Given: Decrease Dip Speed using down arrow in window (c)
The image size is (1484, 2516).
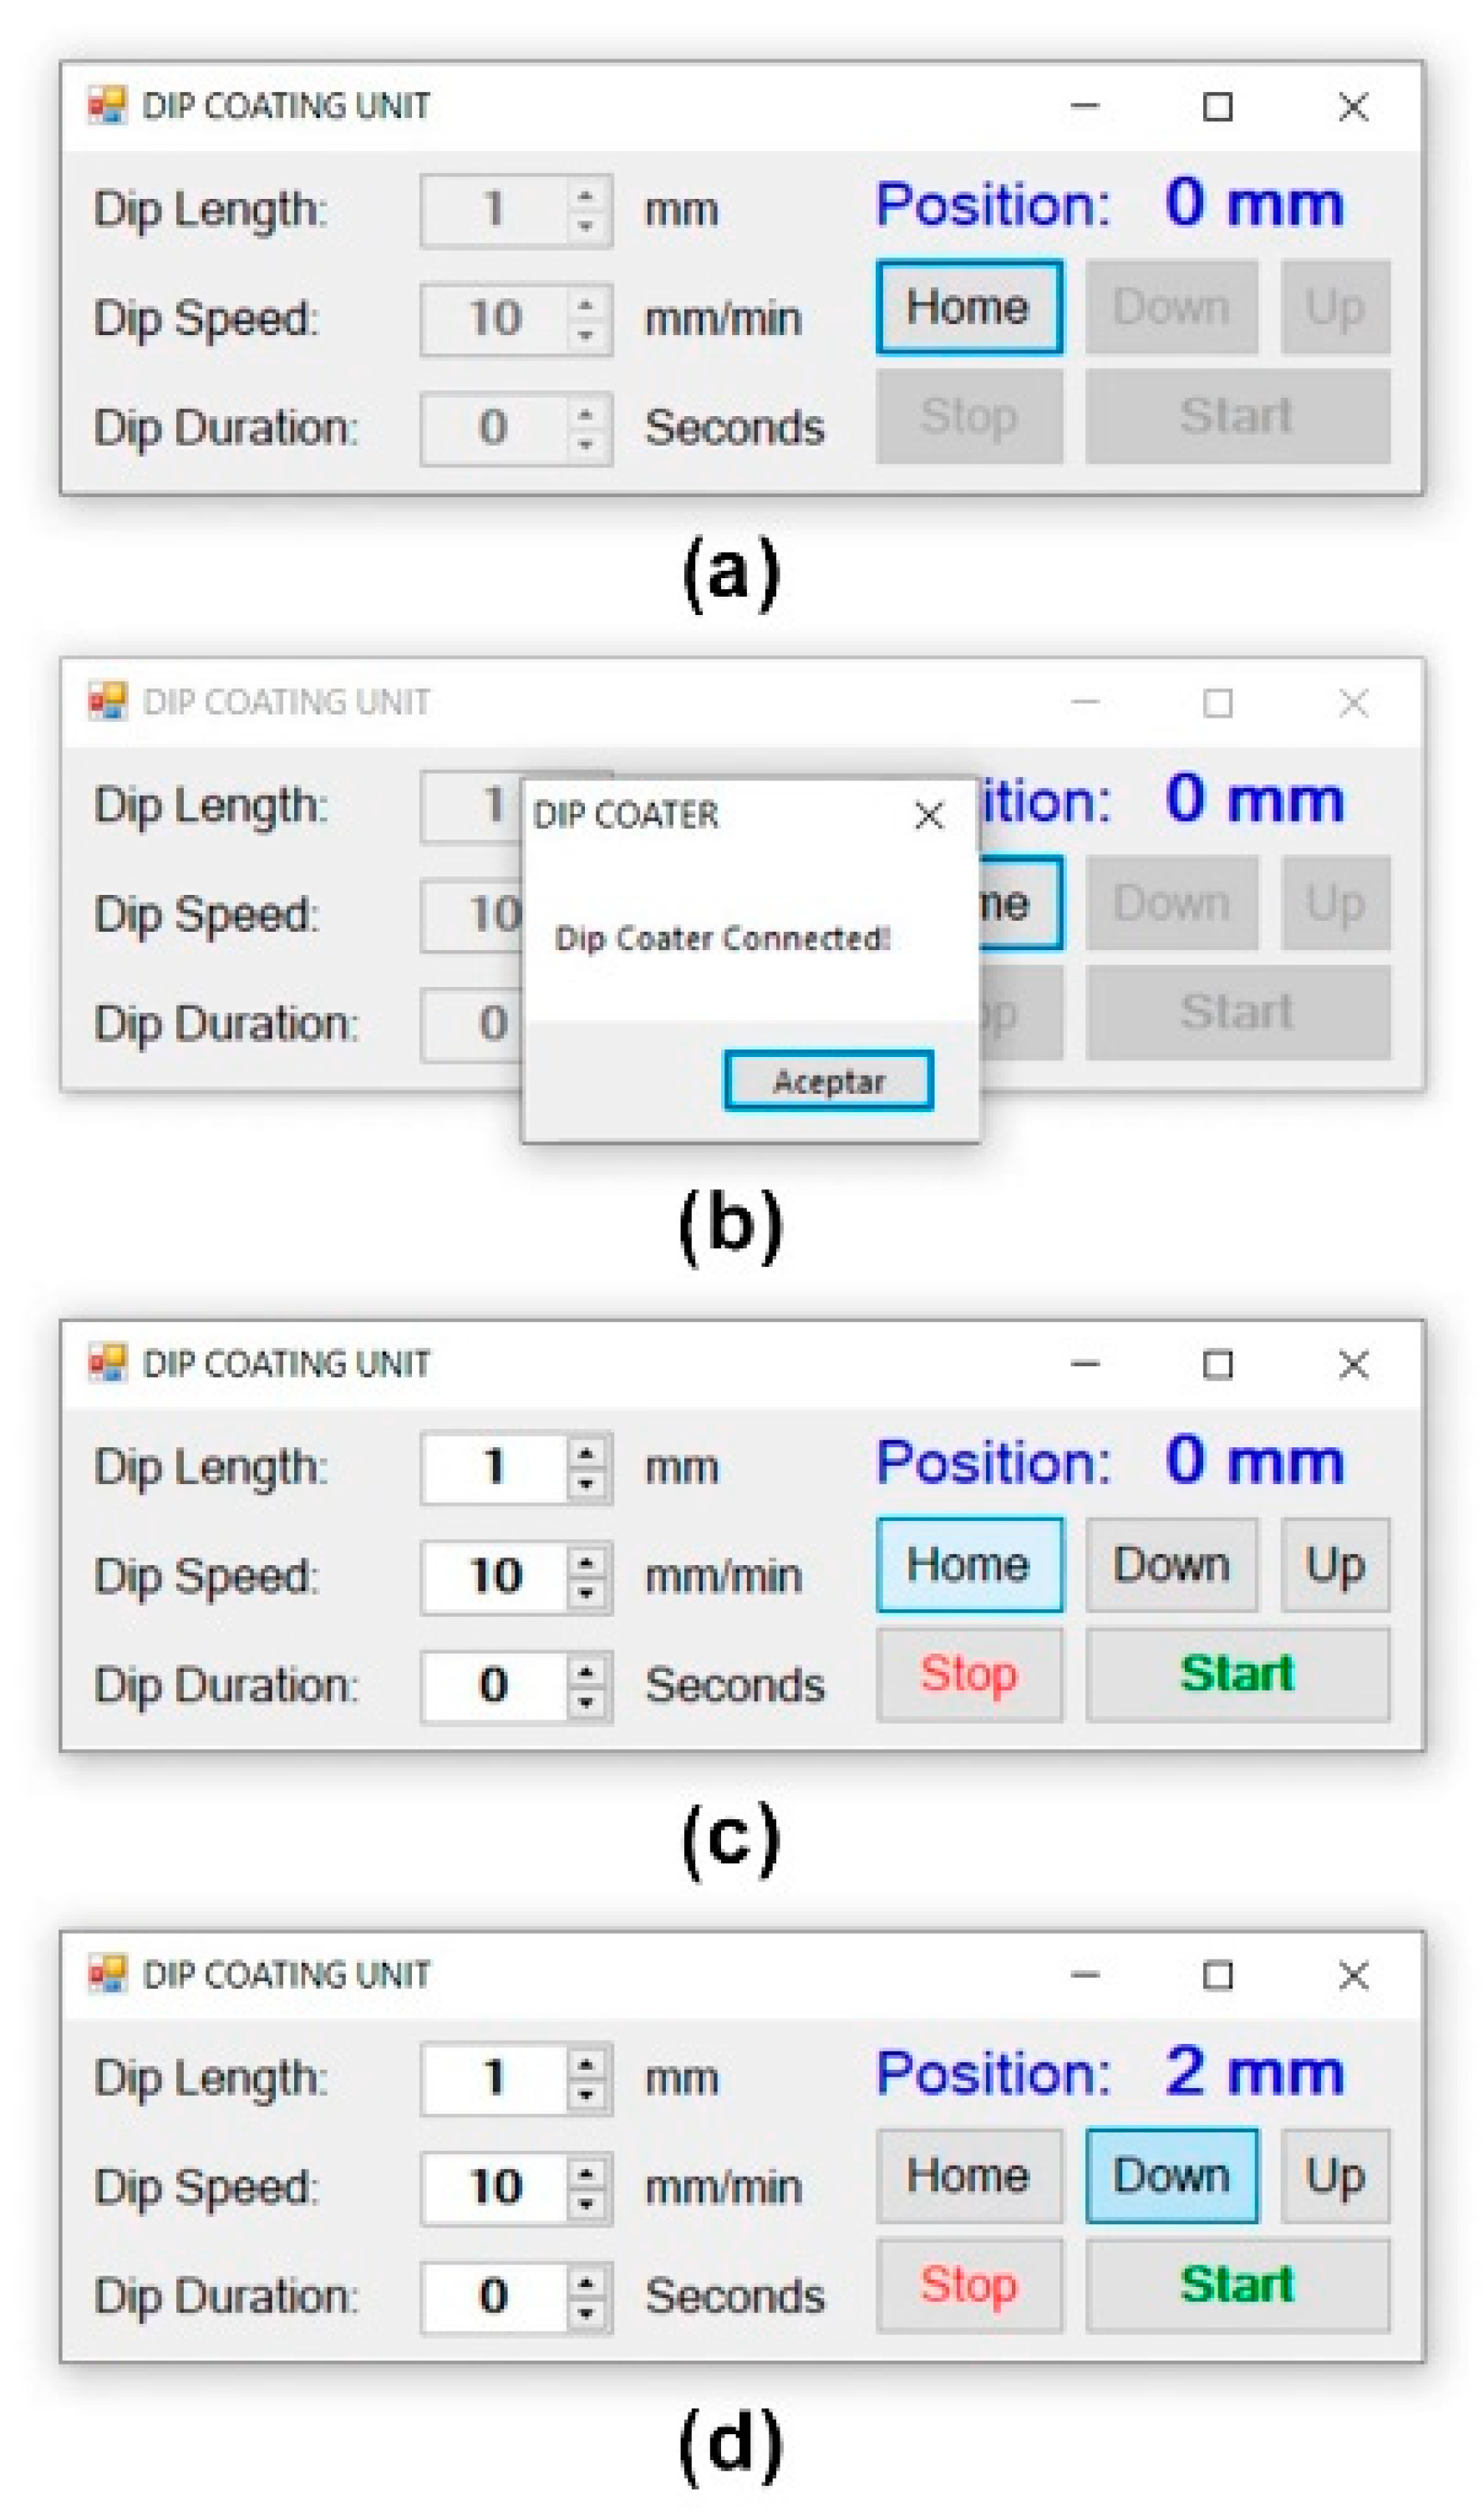Looking at the screenshot, I should pyautogui.click(x=587, y=1592).
